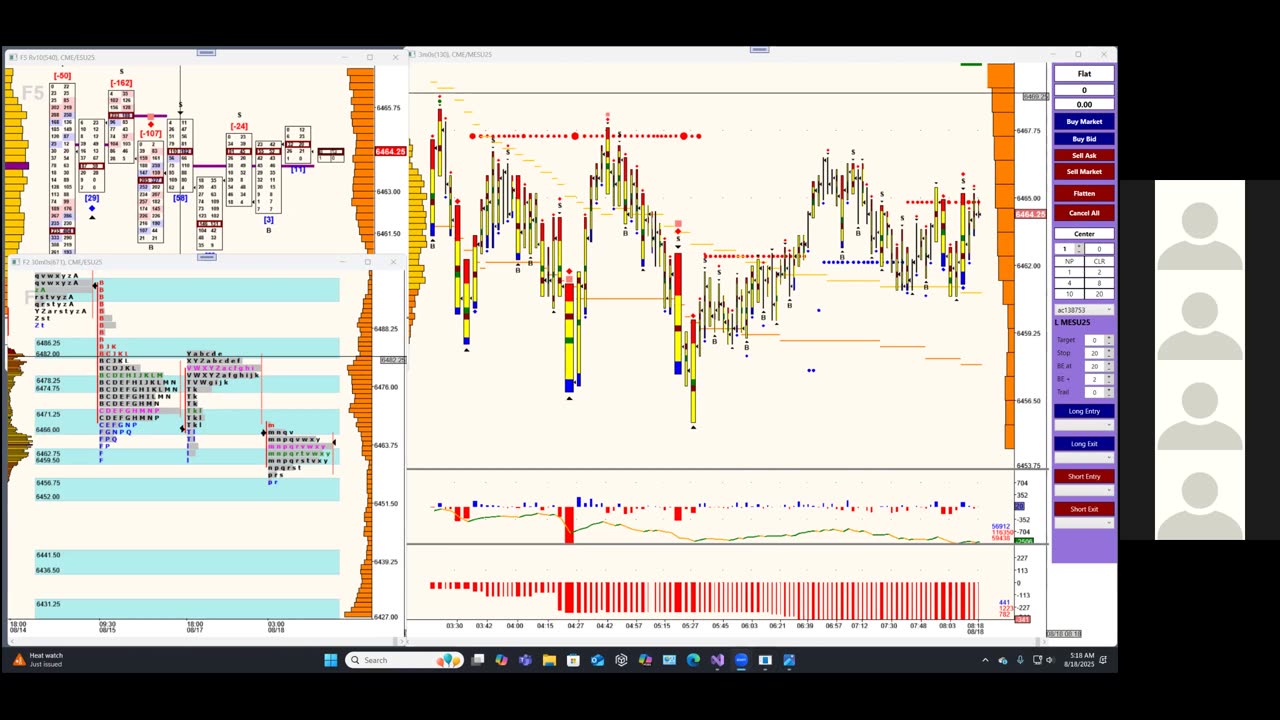The image size is (1280, 720).
Task: Focus the 3m0s(130) MESU25 chart title bar
Action: [760, 54]
